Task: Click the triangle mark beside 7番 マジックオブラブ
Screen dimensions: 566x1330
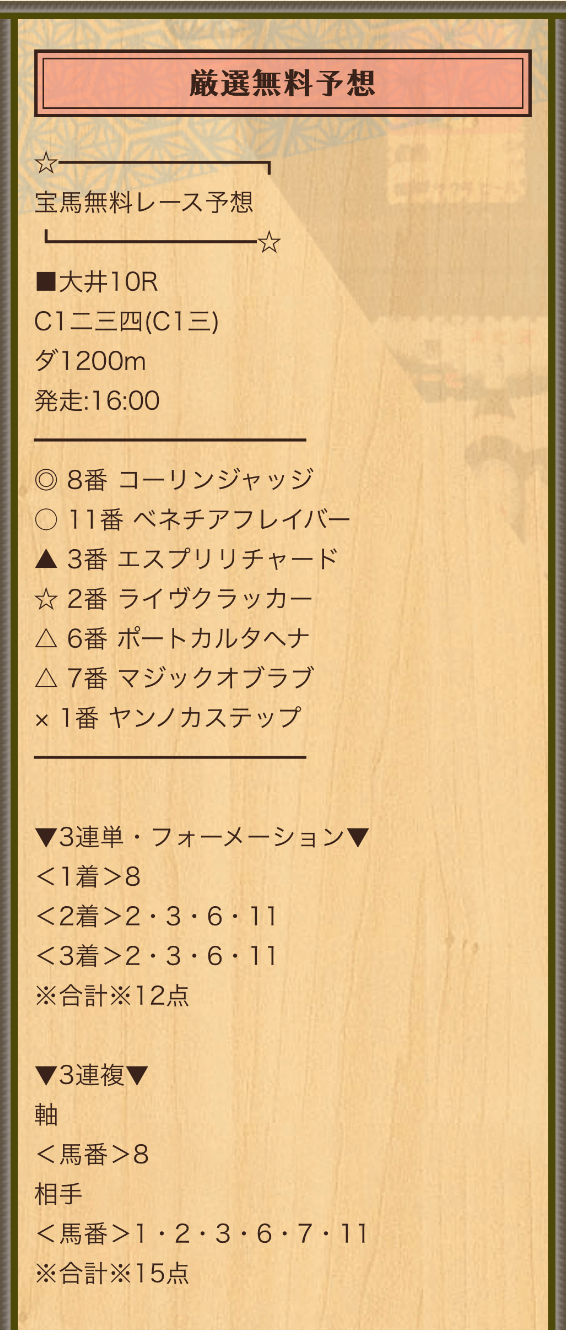Action: click(x=46, y=678)
